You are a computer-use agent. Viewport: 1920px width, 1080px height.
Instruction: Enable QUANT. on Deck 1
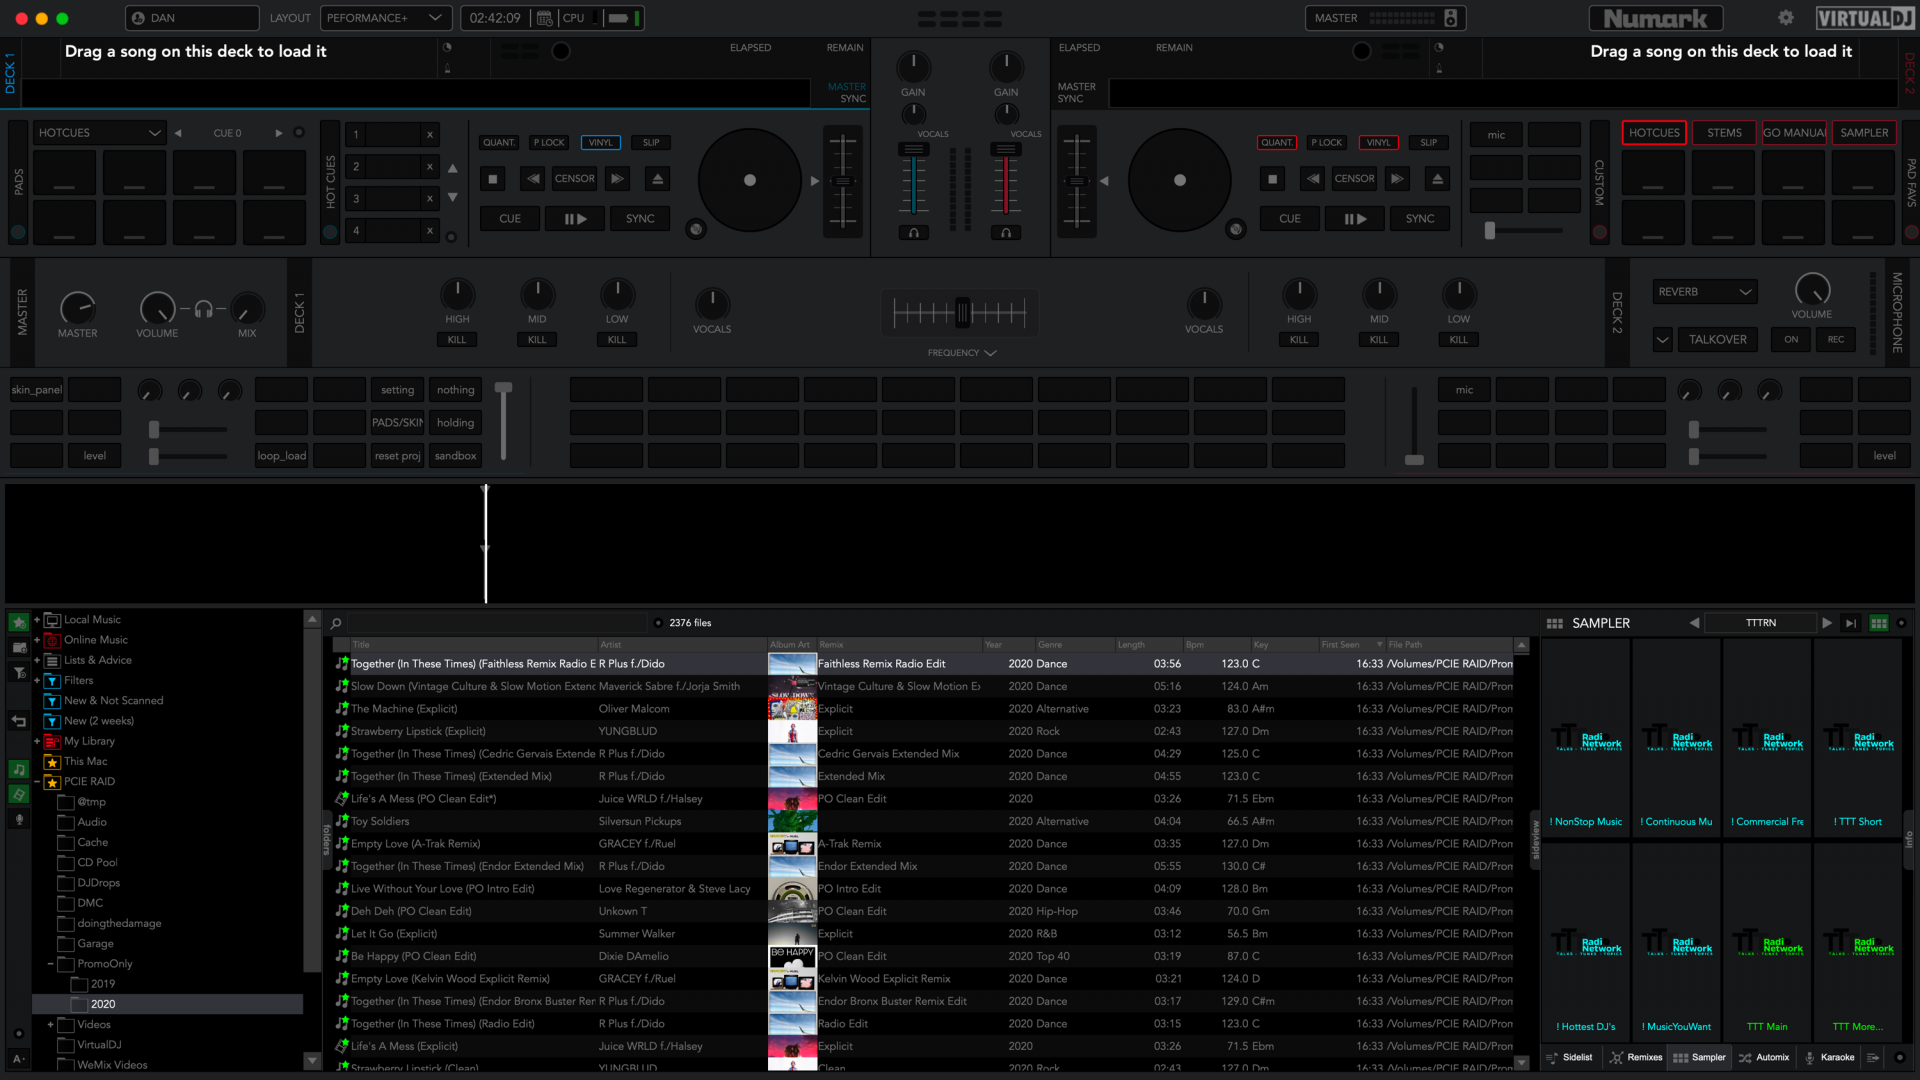click(x=499, y=143)
